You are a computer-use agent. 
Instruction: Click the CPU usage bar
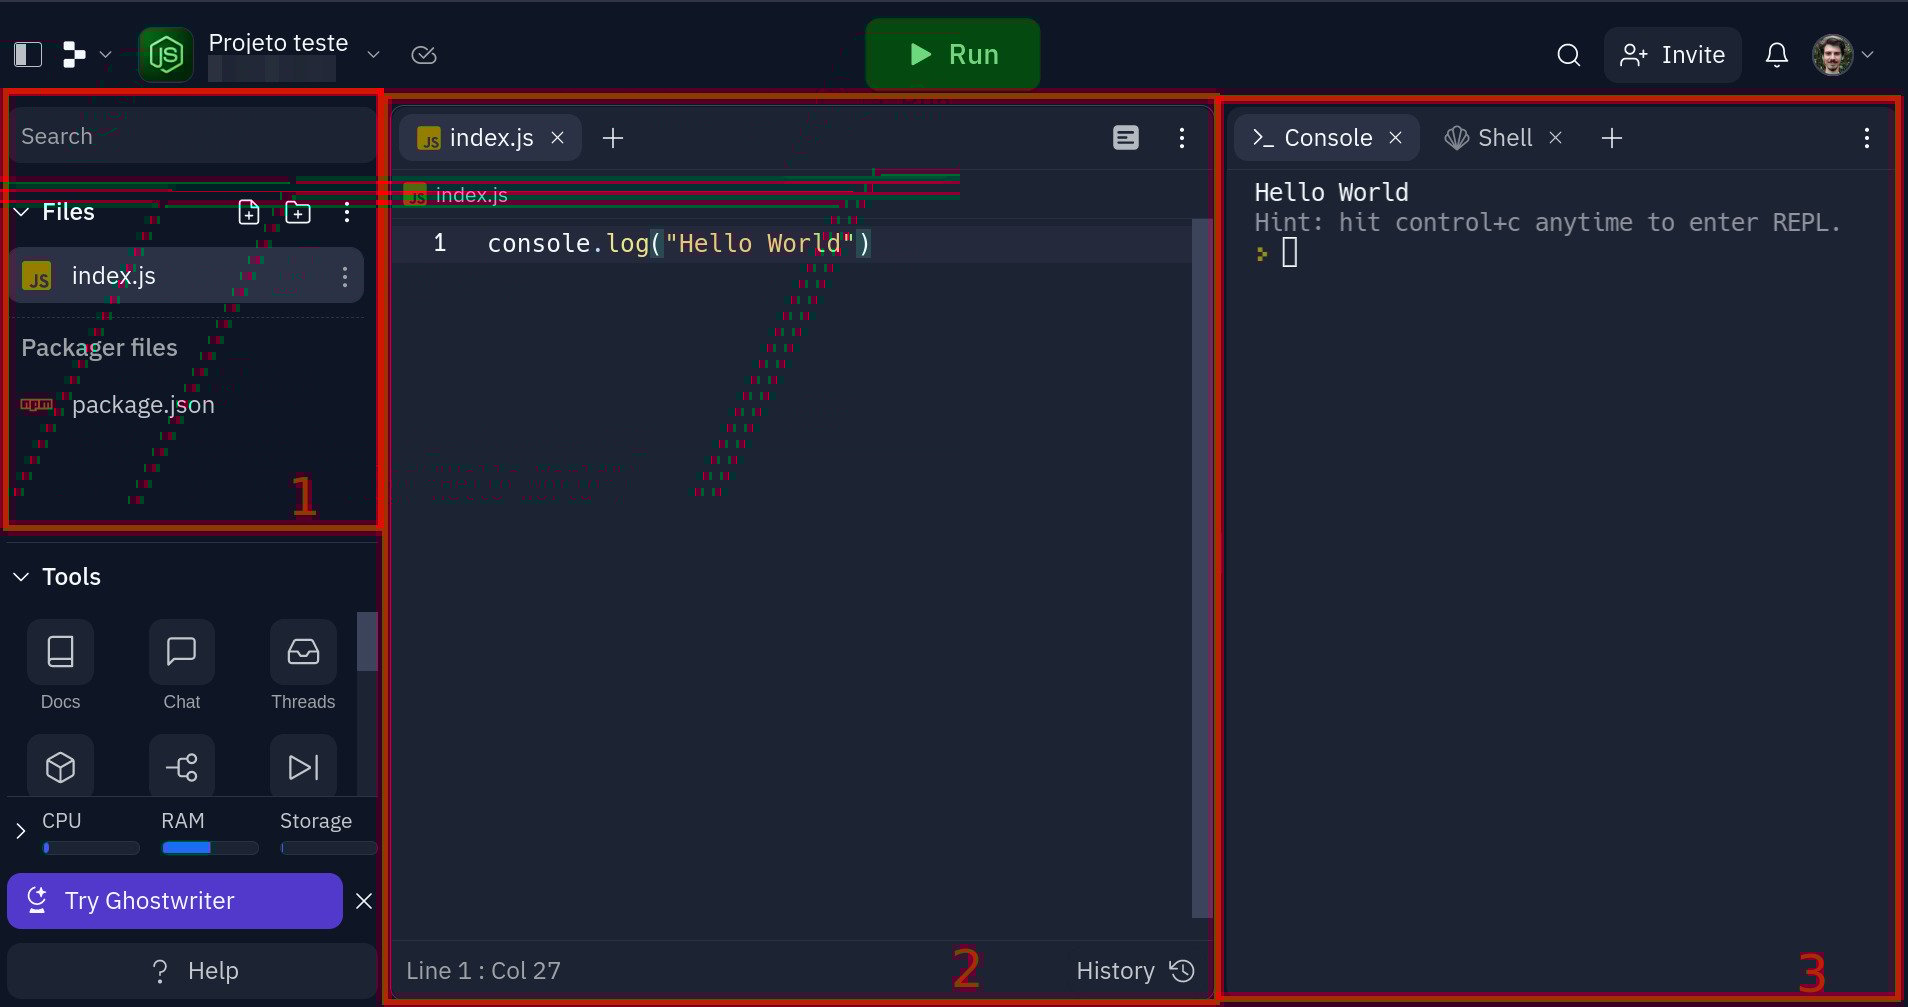[x=91, y=848]
